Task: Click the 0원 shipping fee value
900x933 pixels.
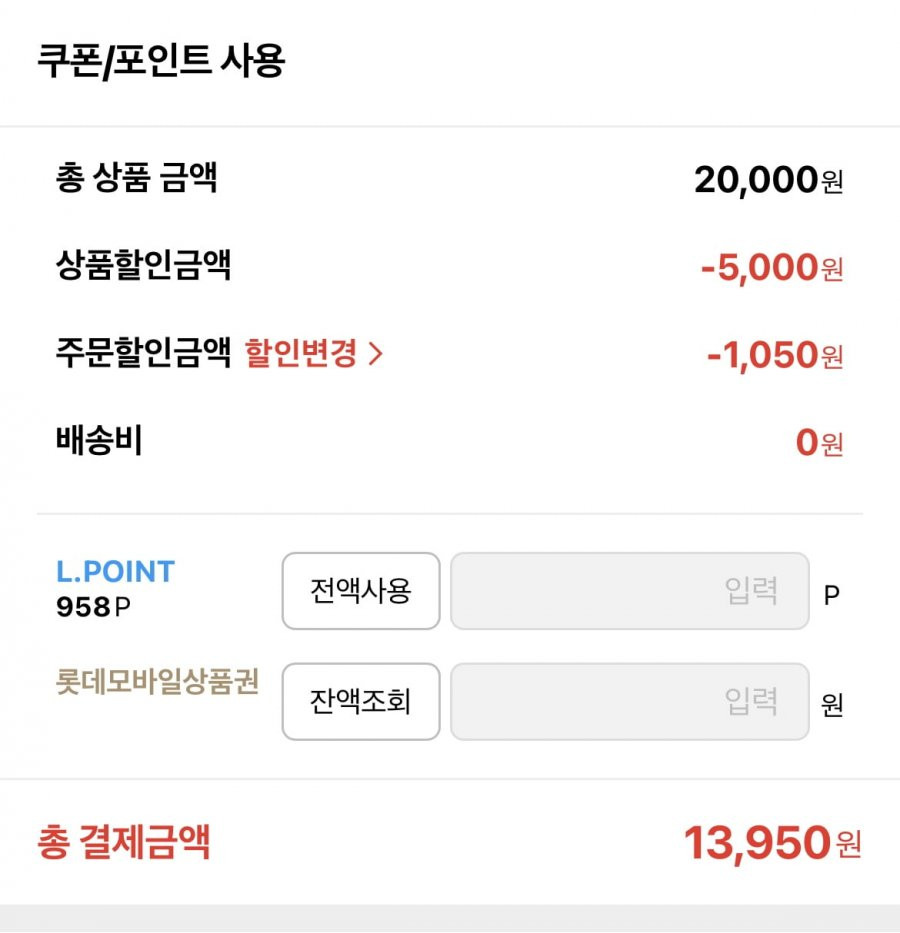Action: point(820,443)
